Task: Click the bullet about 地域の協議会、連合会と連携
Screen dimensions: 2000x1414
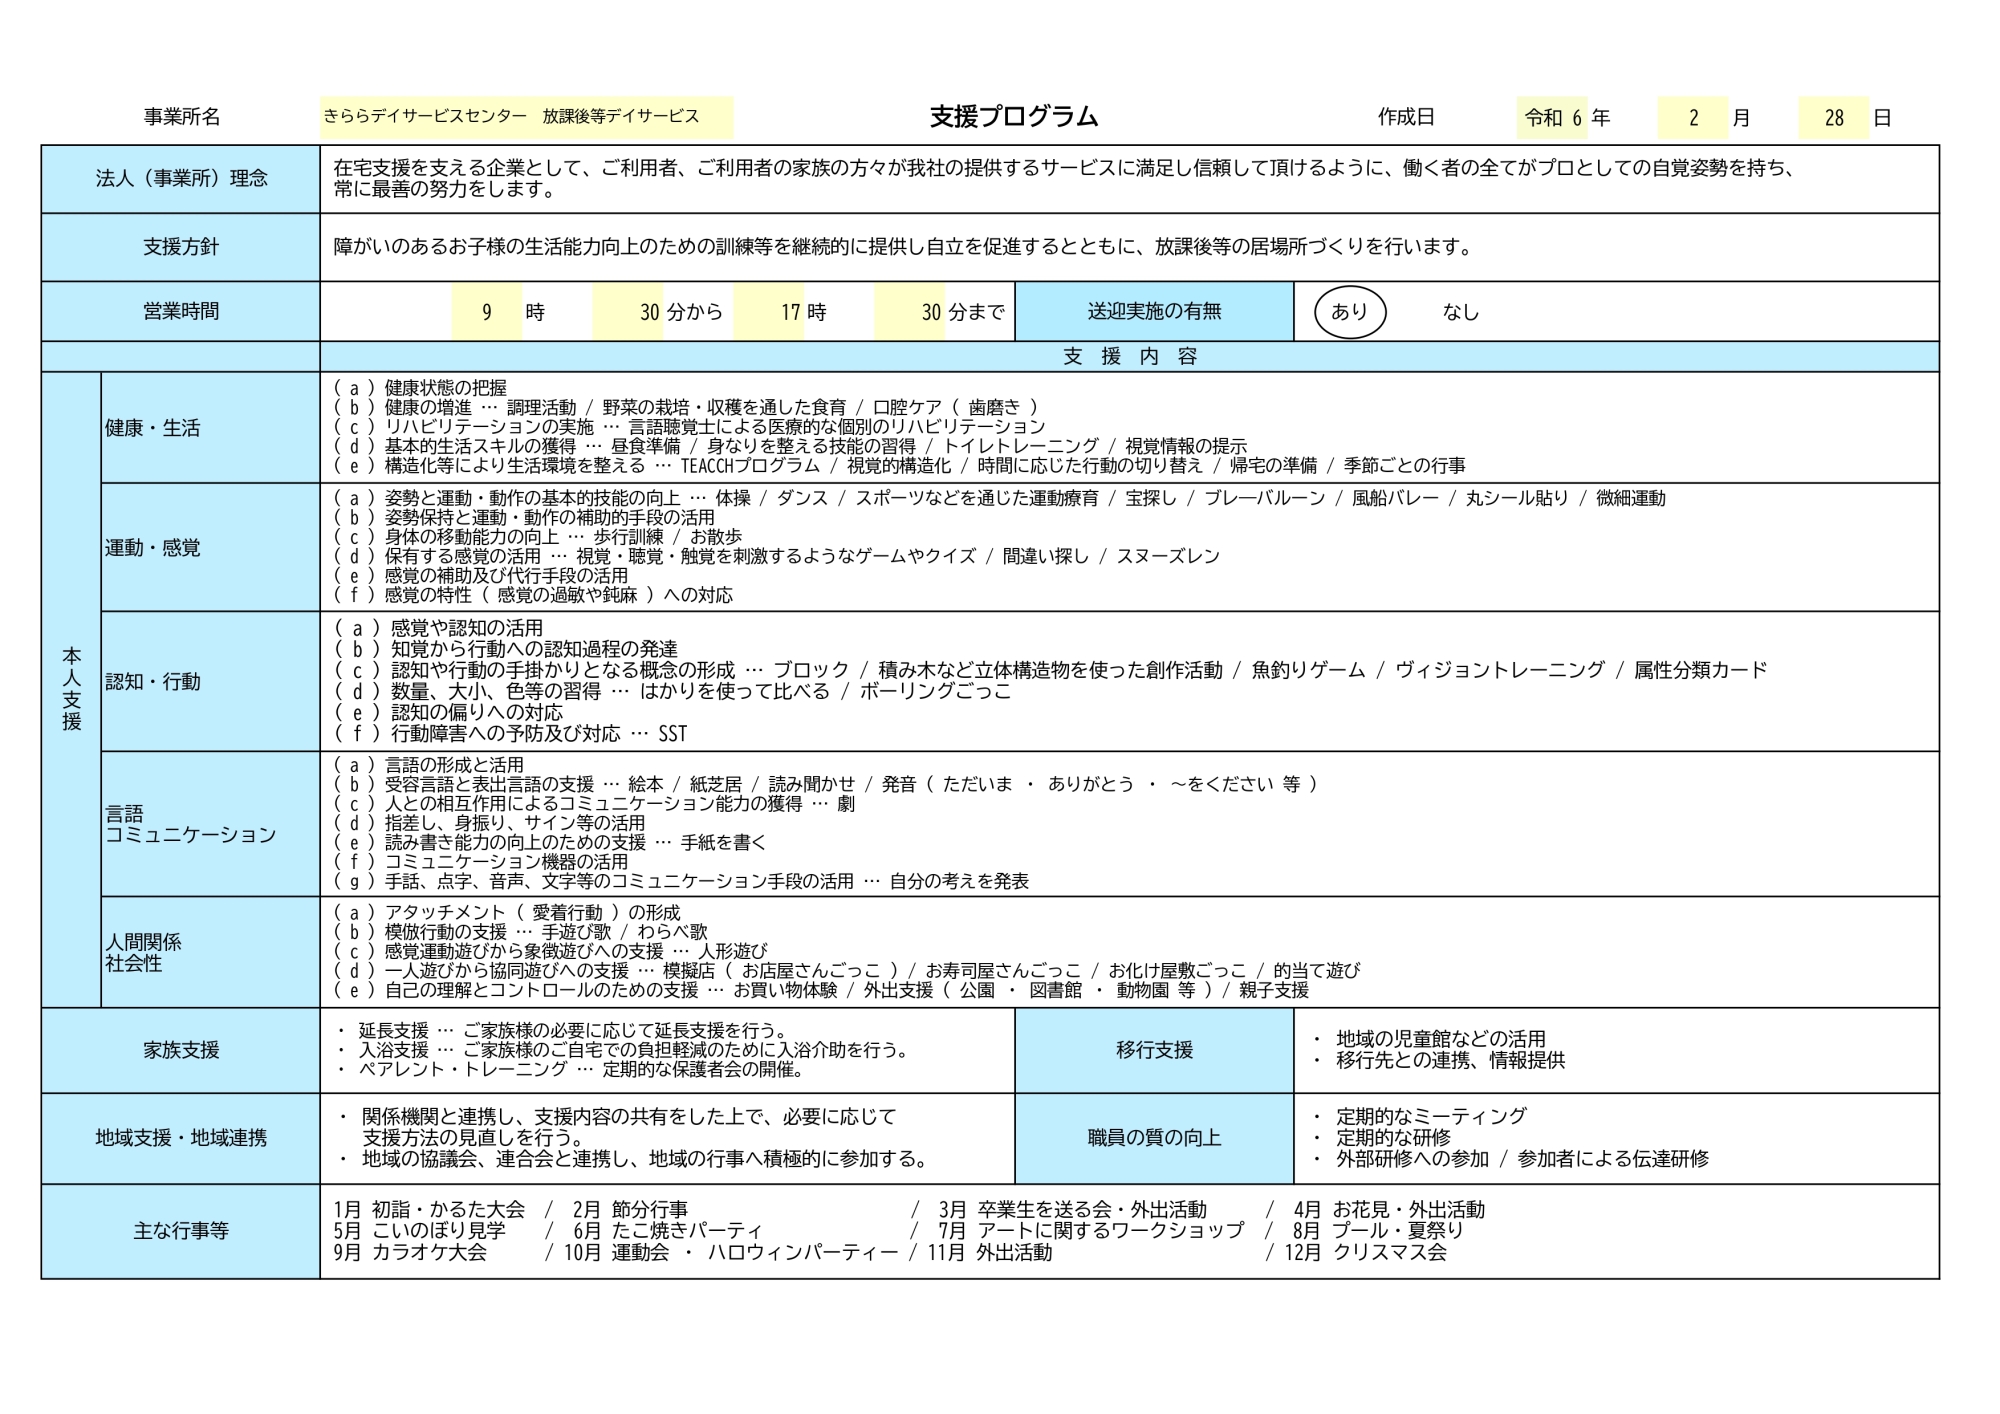Action: (635, 1159)
